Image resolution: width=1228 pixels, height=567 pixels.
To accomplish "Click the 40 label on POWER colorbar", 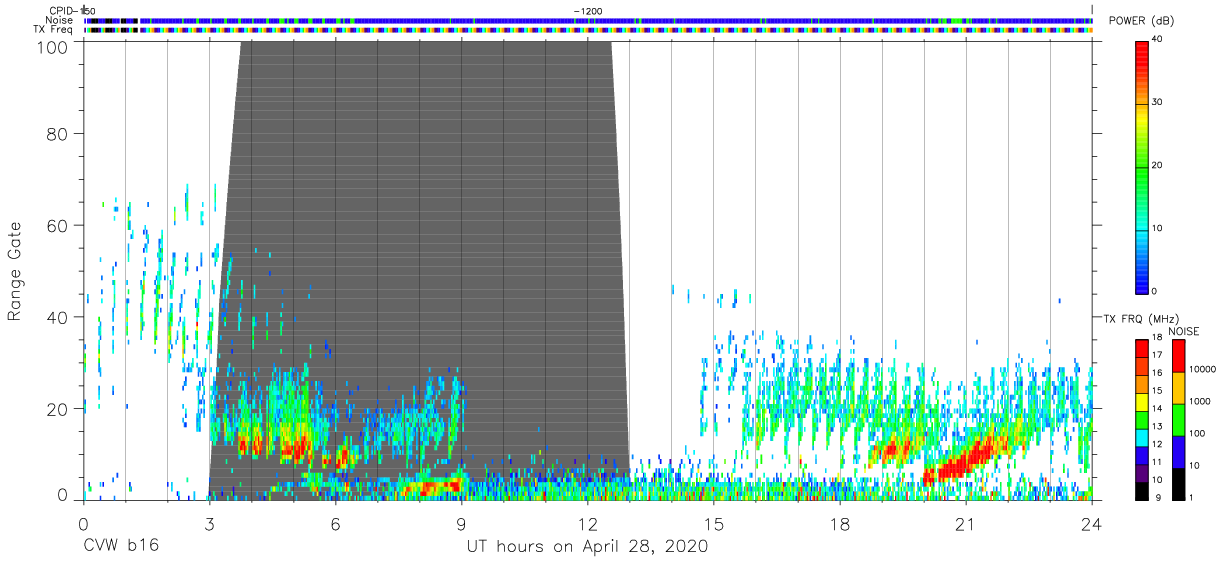I will click(x=1157, y=39).
